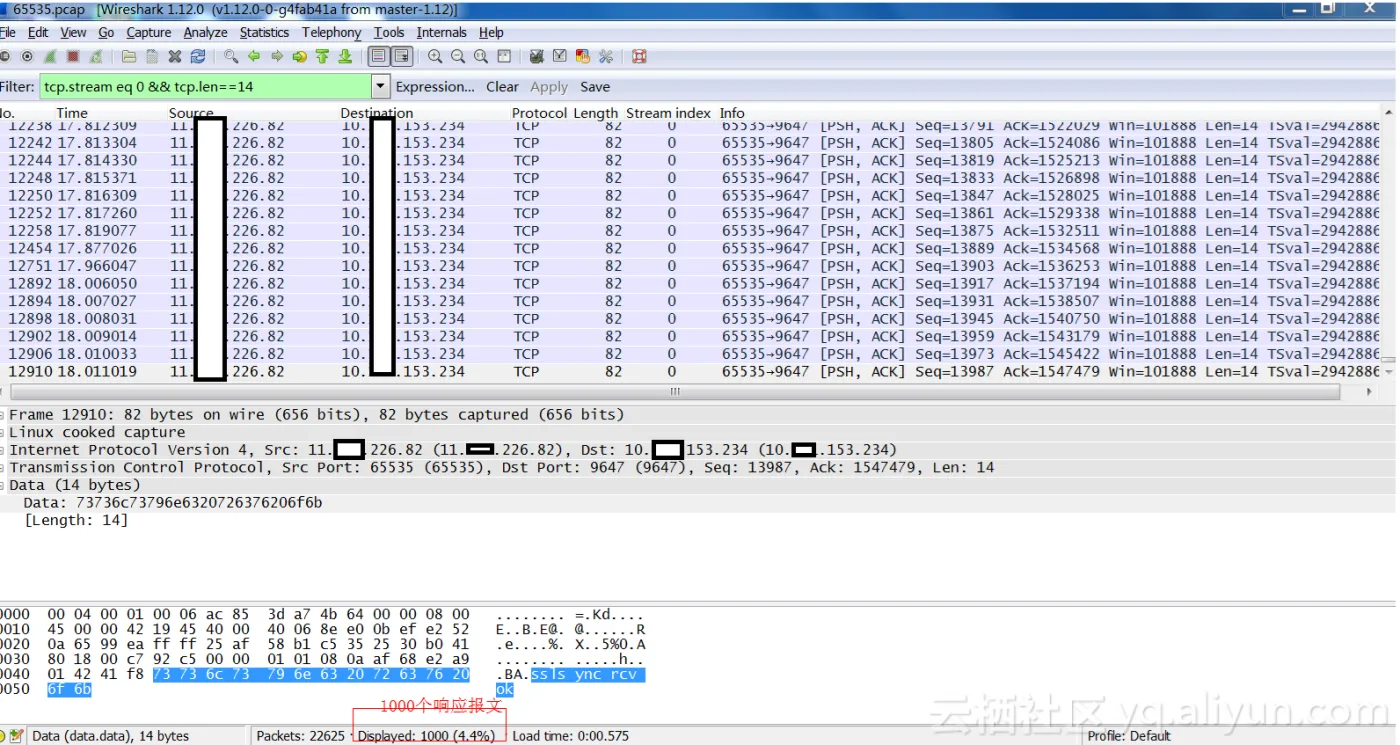Open the Edit menu
Image resolution: width=1400 pixels, height=745 pixels.
point(38,32)
